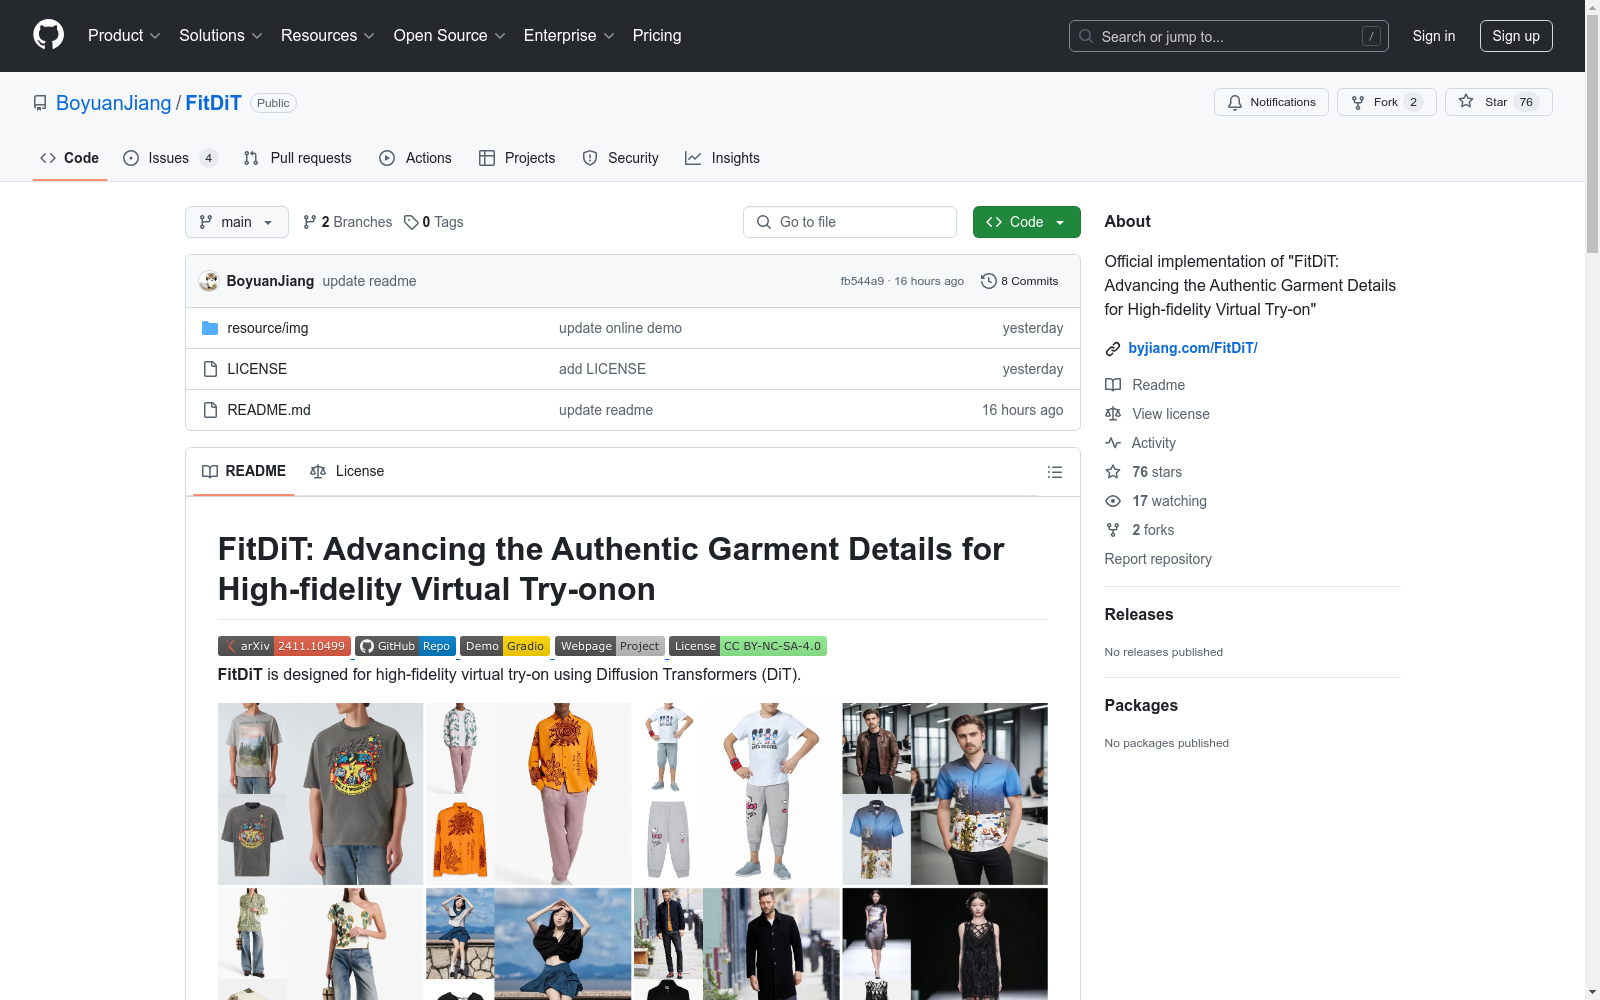Open the resource/img folder
The image size is (1600, 1000).
click(x=268, y=328)
